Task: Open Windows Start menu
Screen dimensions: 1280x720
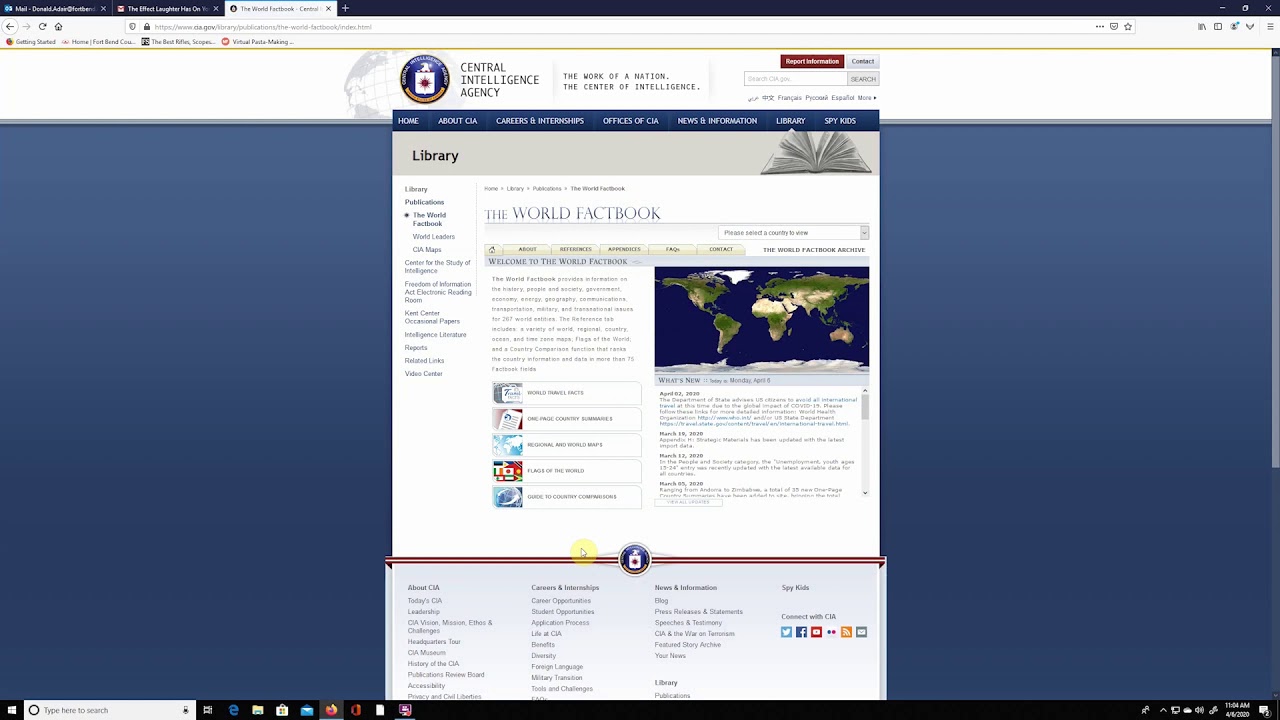Action: (x=10, y=710)
